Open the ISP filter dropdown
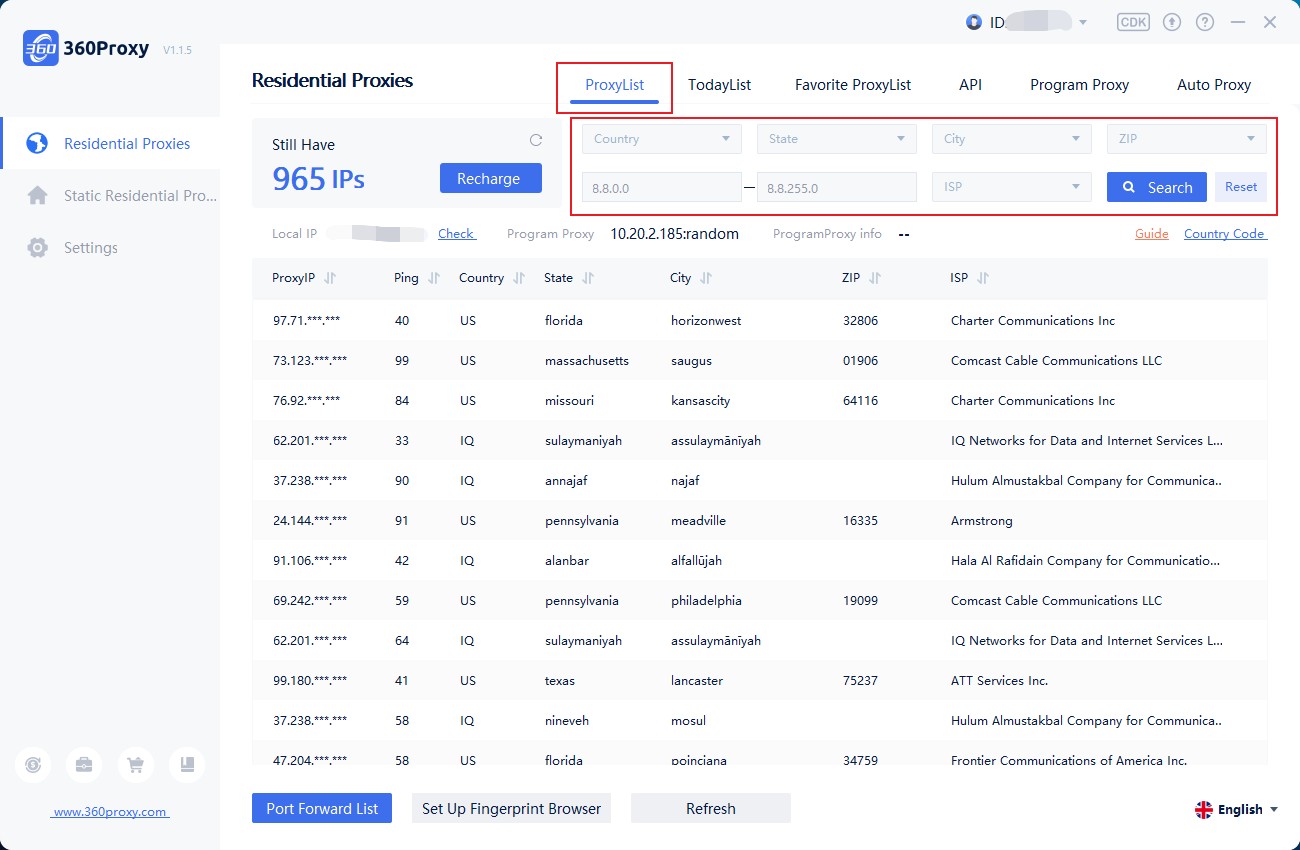The width and height of the screenshot is (1300, 850). pyautogui.click(x=1012, y=187)
